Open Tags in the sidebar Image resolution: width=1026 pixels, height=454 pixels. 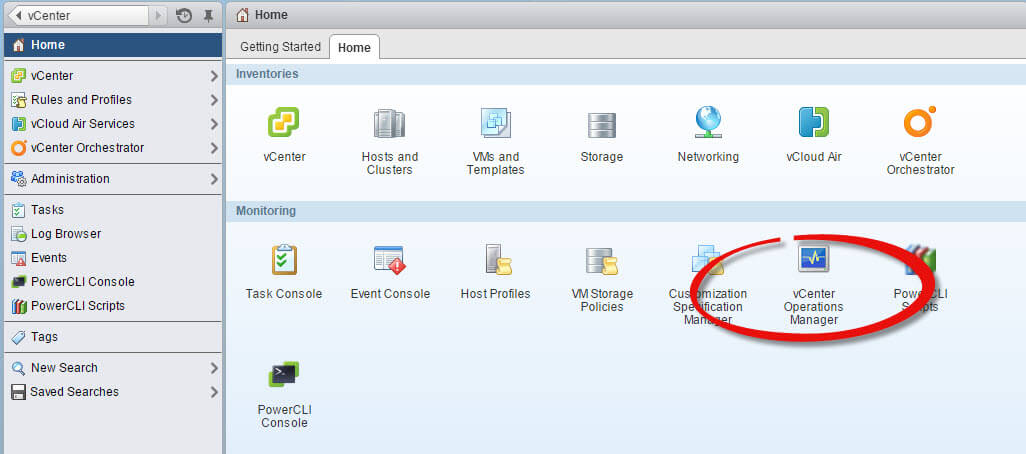click(113, 336)
